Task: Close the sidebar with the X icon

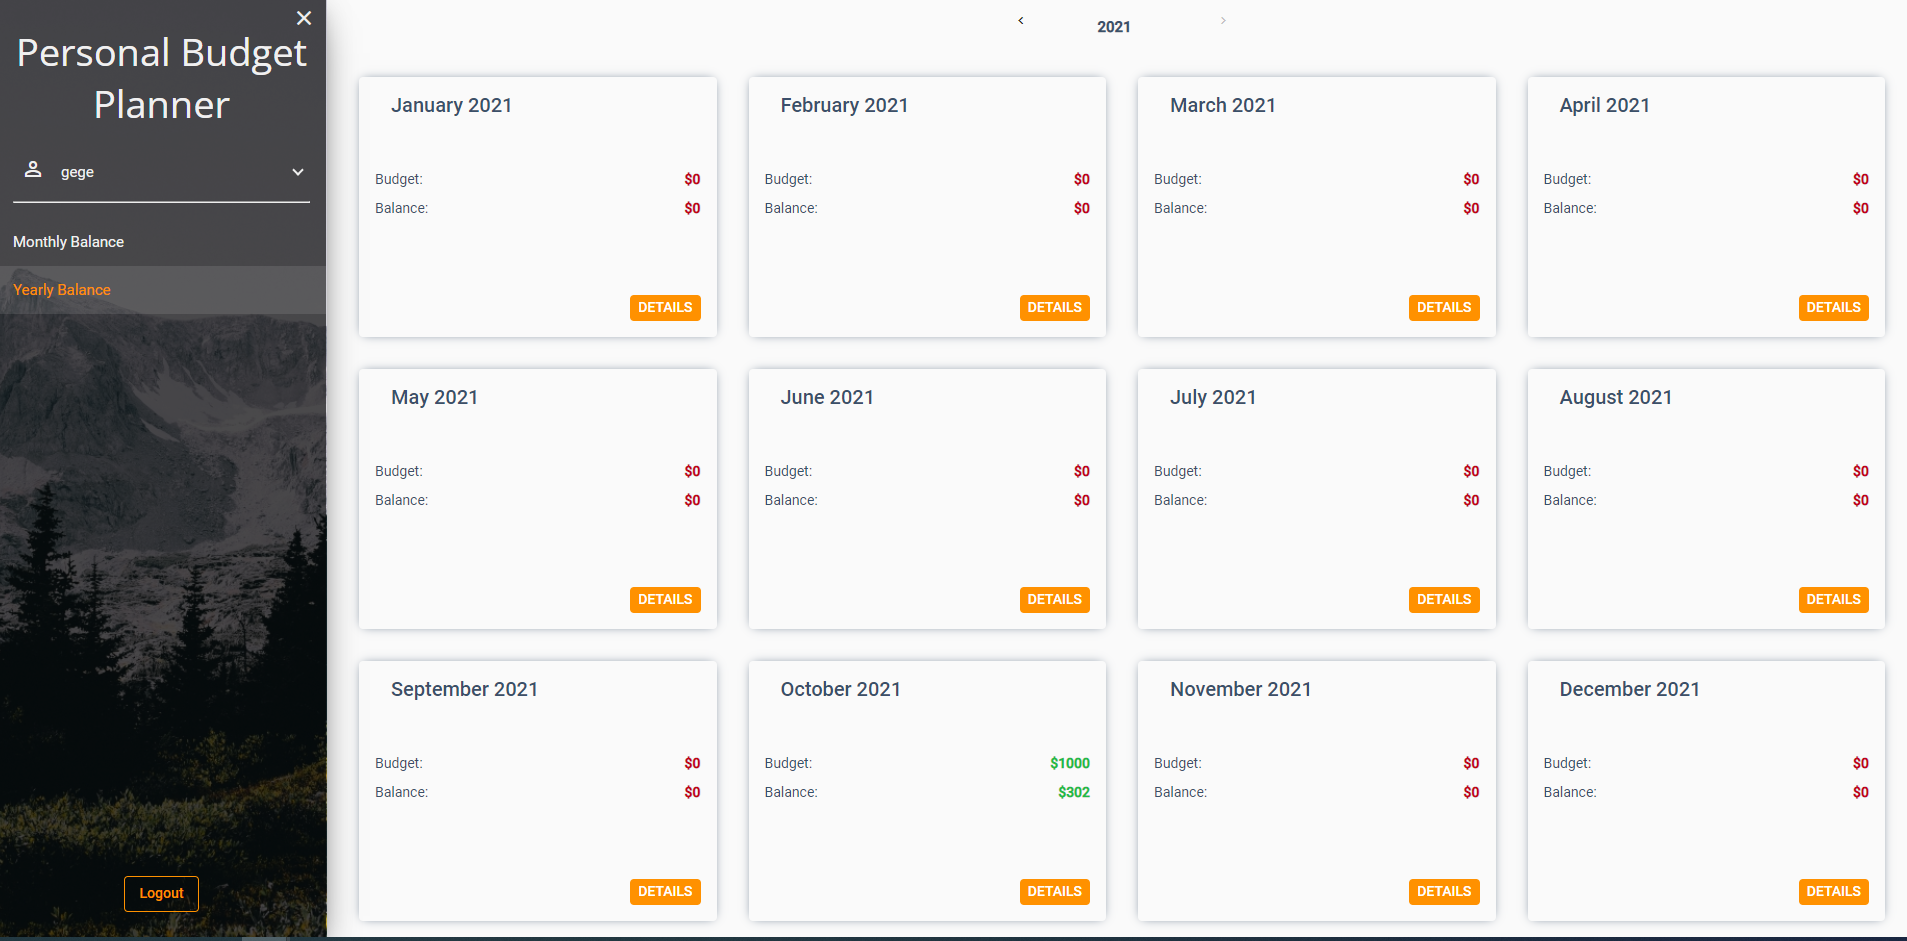Action: pos(304,18)
